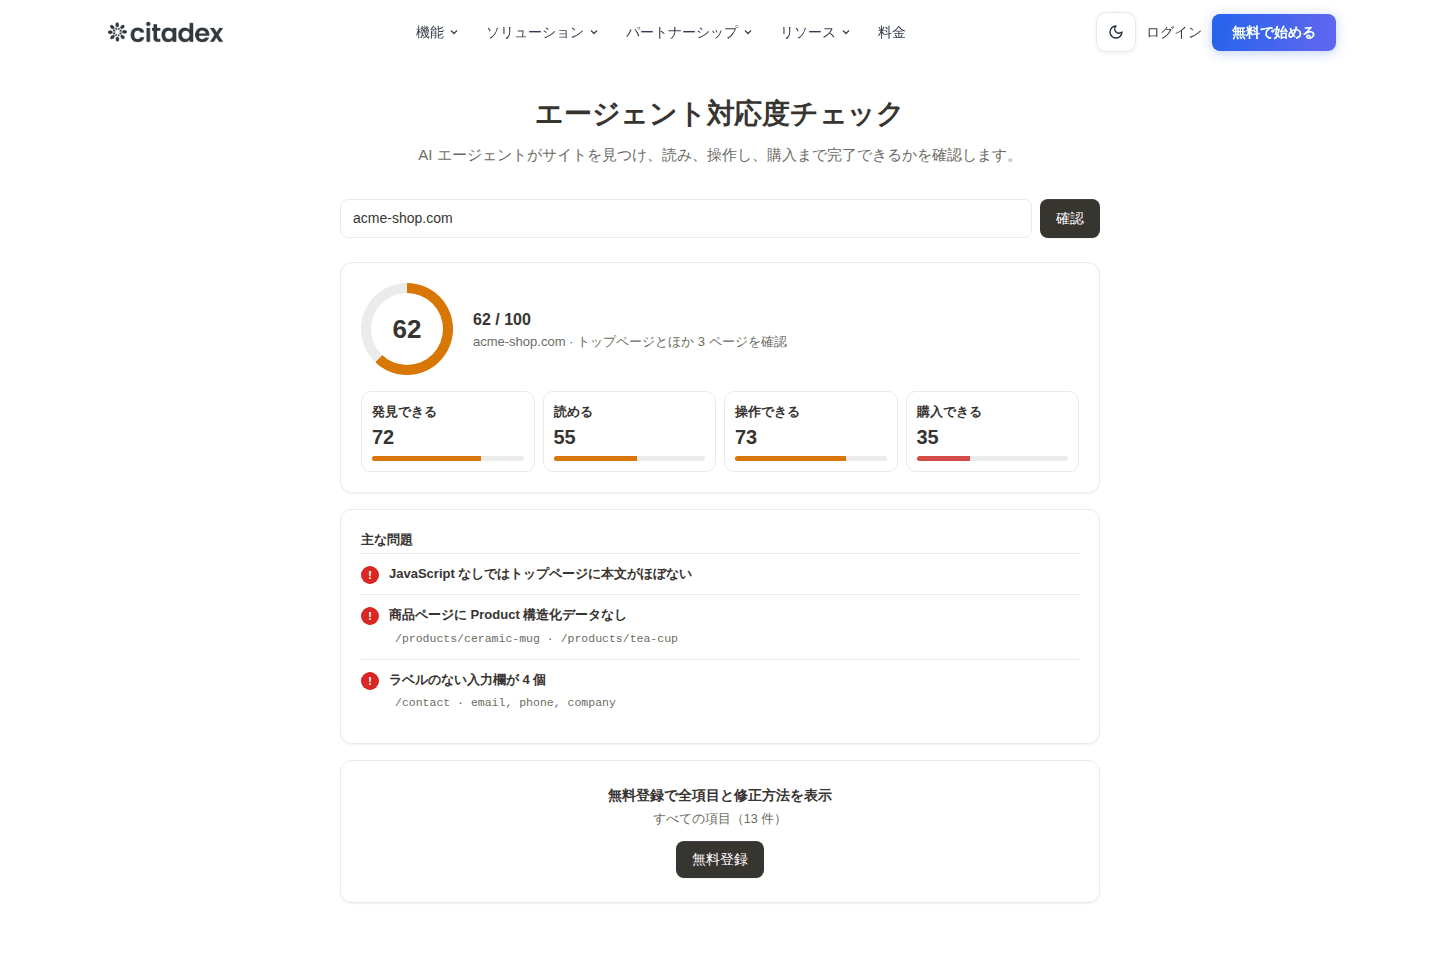Click the citadex logo
Screen dimensions: 1440x963
tap(166, 32)
